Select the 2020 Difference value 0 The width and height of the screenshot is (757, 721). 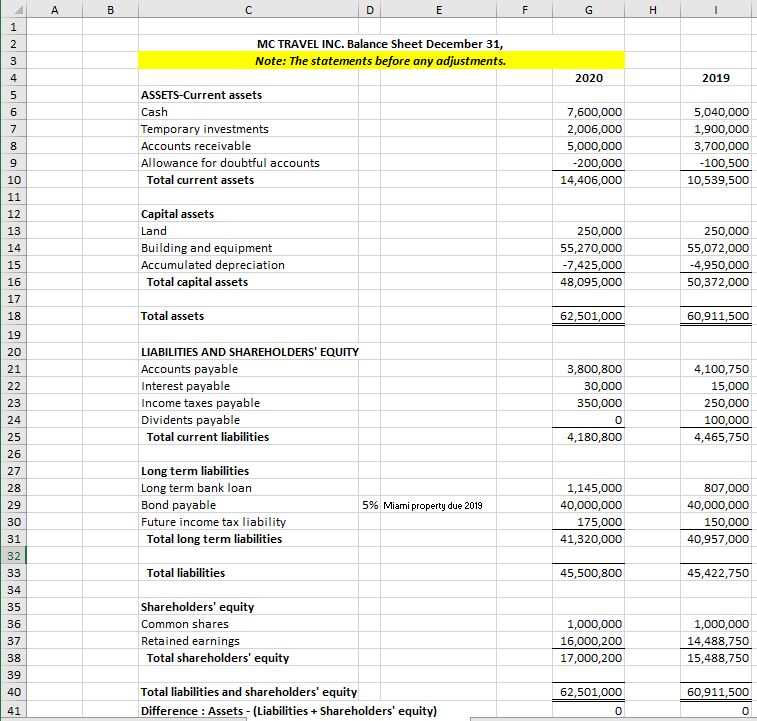(x=589, y=710)
